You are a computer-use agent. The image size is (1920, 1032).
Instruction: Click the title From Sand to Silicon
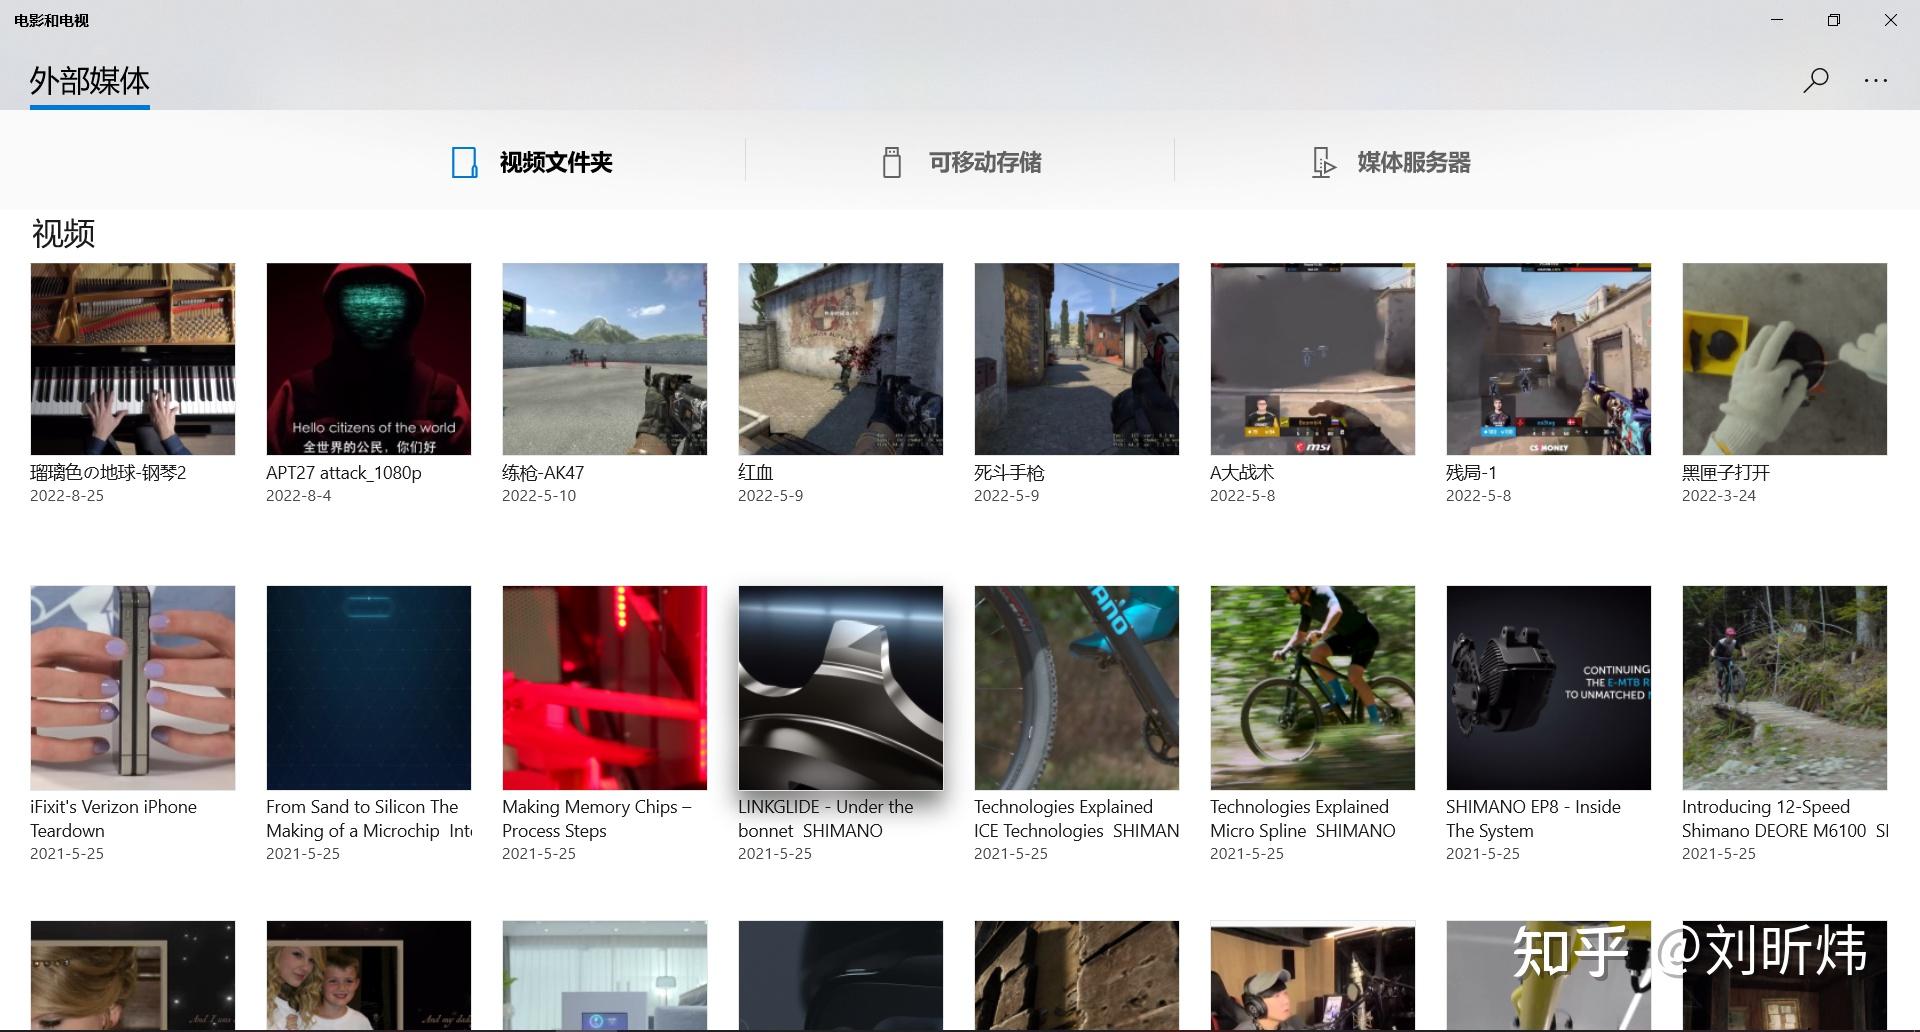(x=369, y=818)
